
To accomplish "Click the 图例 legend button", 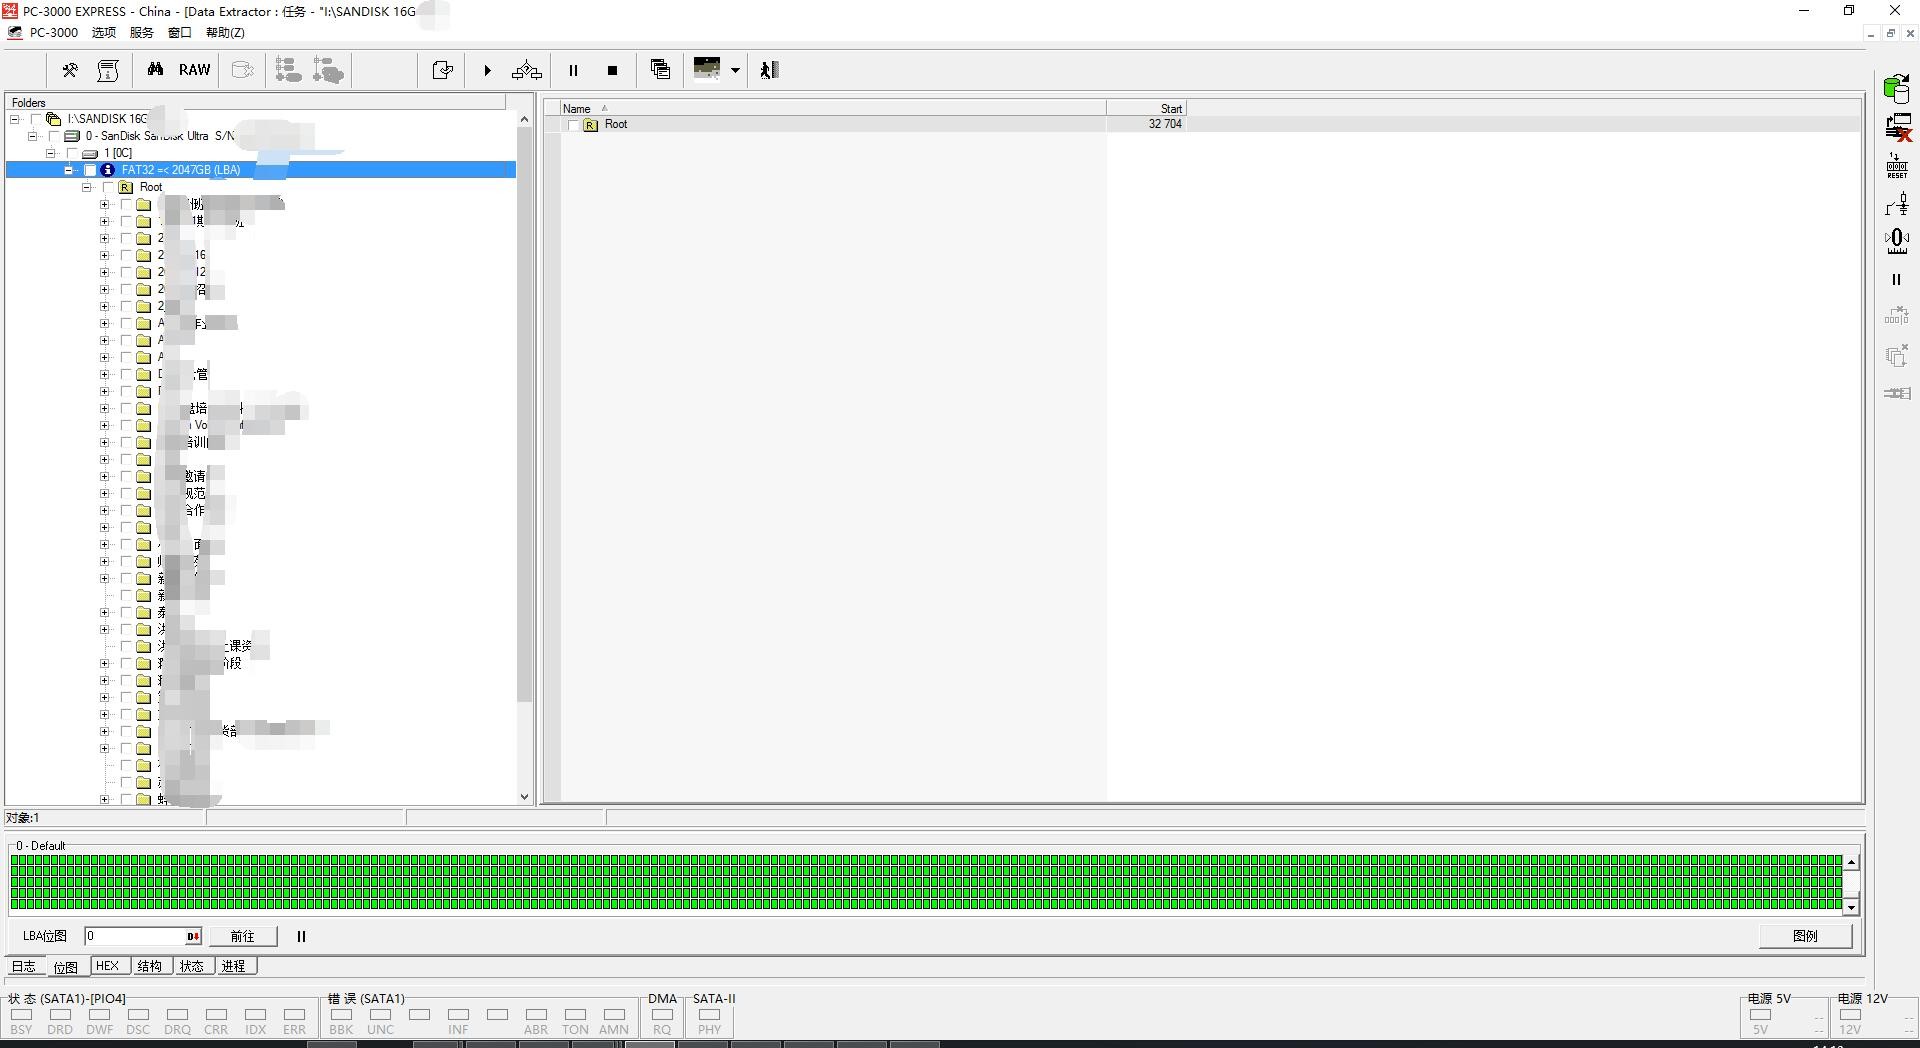I will [x=1805, y=936].
